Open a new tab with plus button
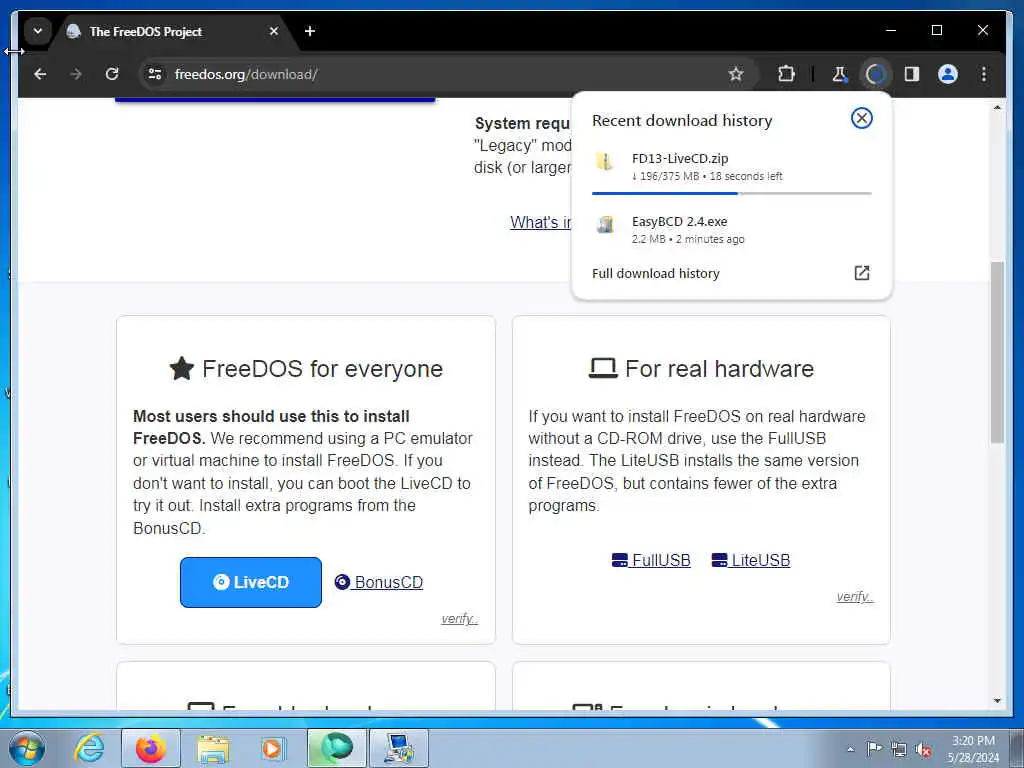Image resolution: width=1024 pixels, height=768 pixels. (310, 31)
